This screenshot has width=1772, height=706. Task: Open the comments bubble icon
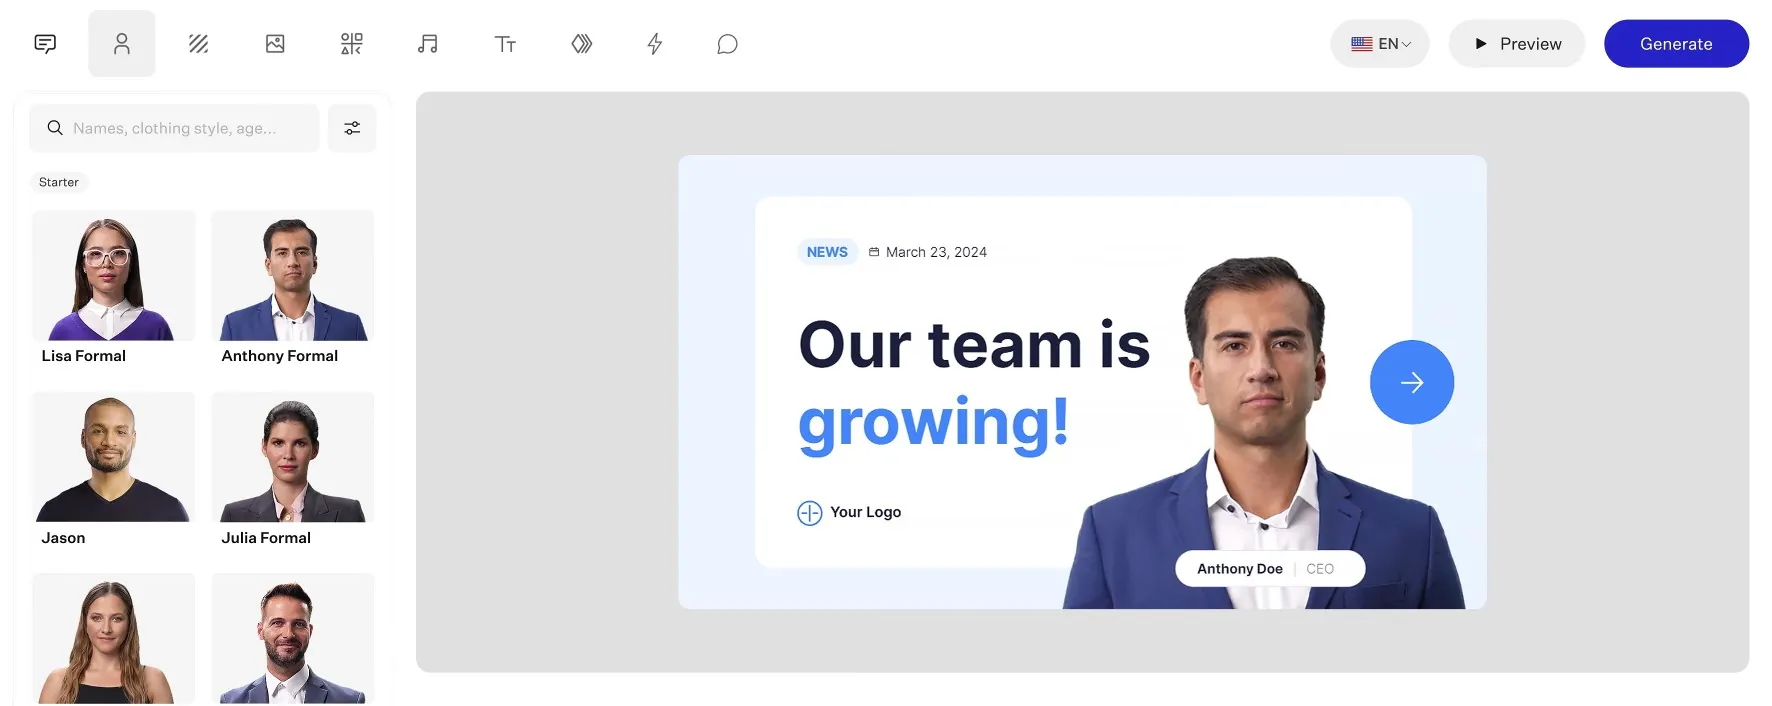(x=728, y=44)
